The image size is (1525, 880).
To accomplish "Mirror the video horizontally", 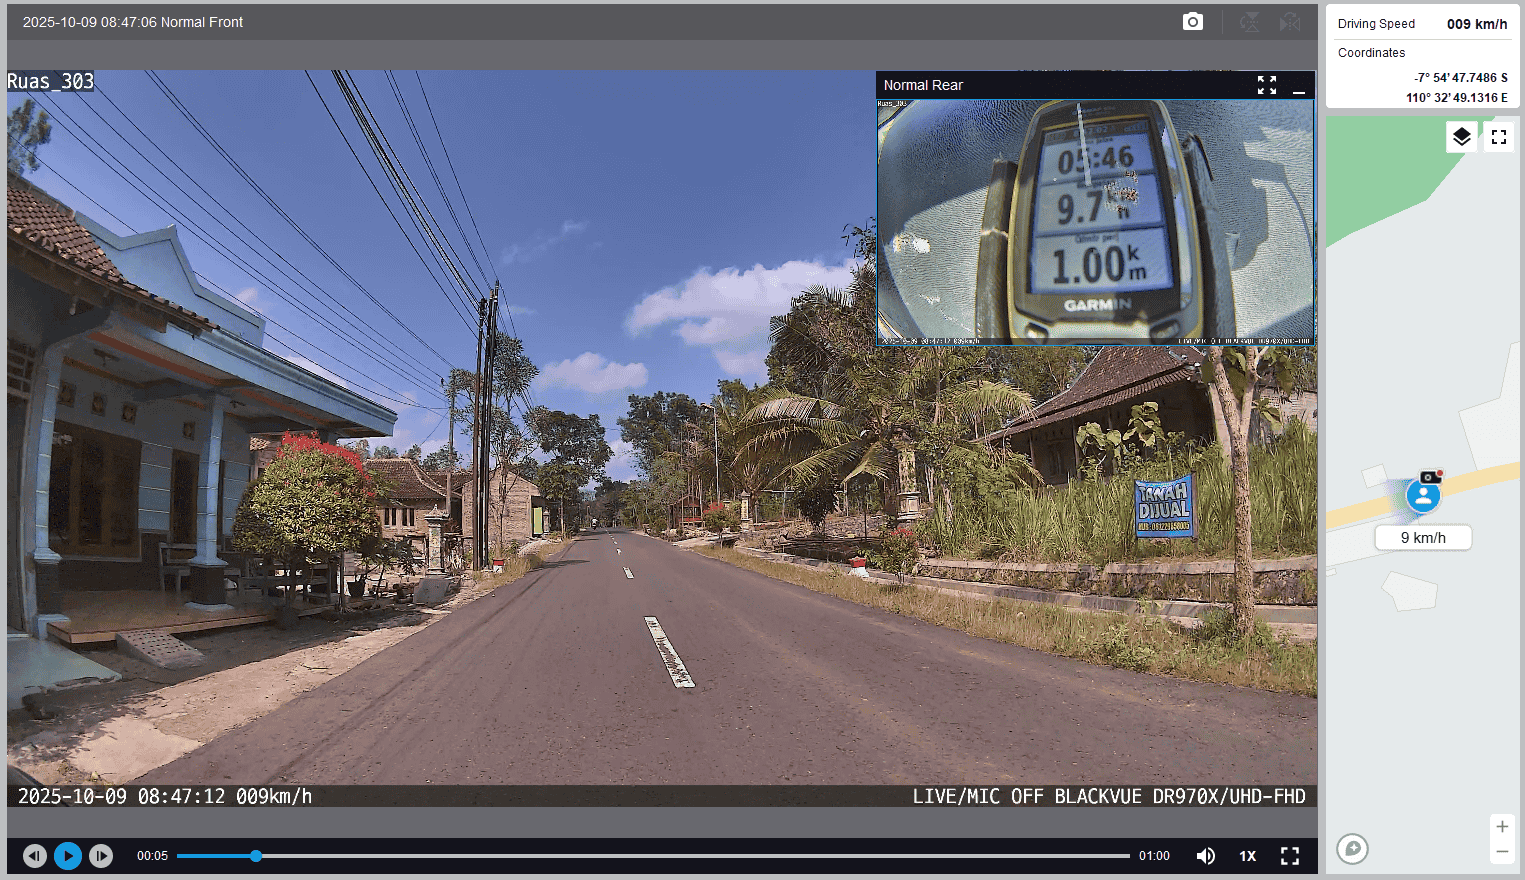I will [1290, 22].
